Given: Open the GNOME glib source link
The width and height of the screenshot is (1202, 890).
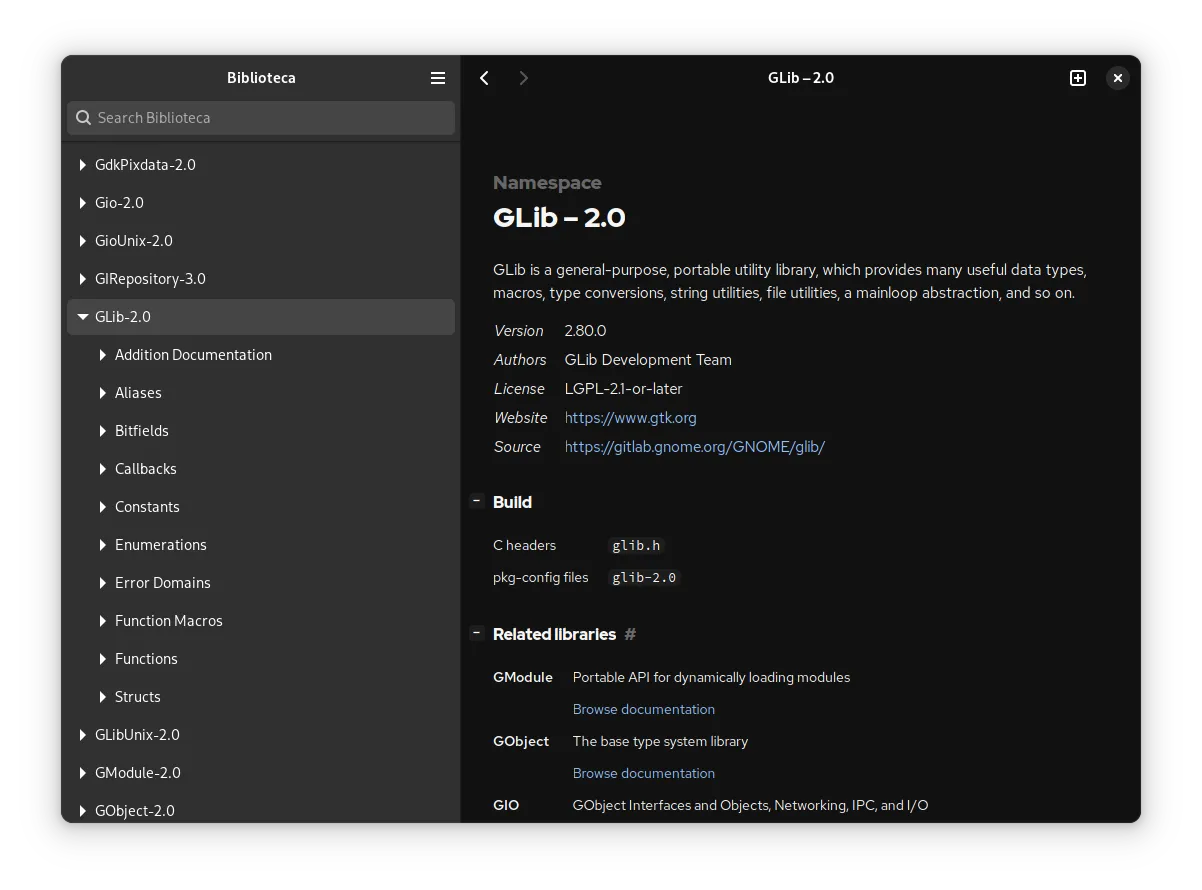Looking at the screenshot, I should [x=694, y=447].
